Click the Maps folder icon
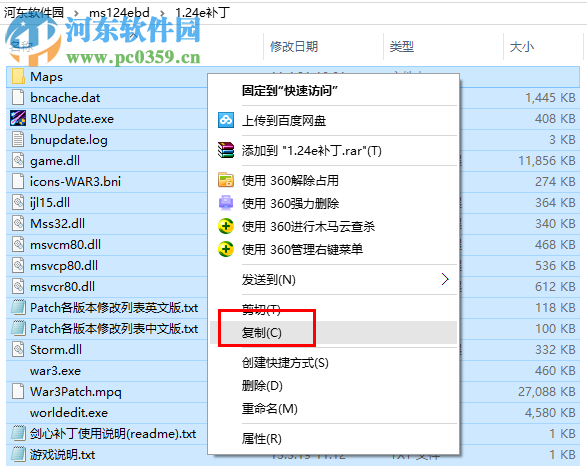The image size is (587, 472). (x=18, y=77)
